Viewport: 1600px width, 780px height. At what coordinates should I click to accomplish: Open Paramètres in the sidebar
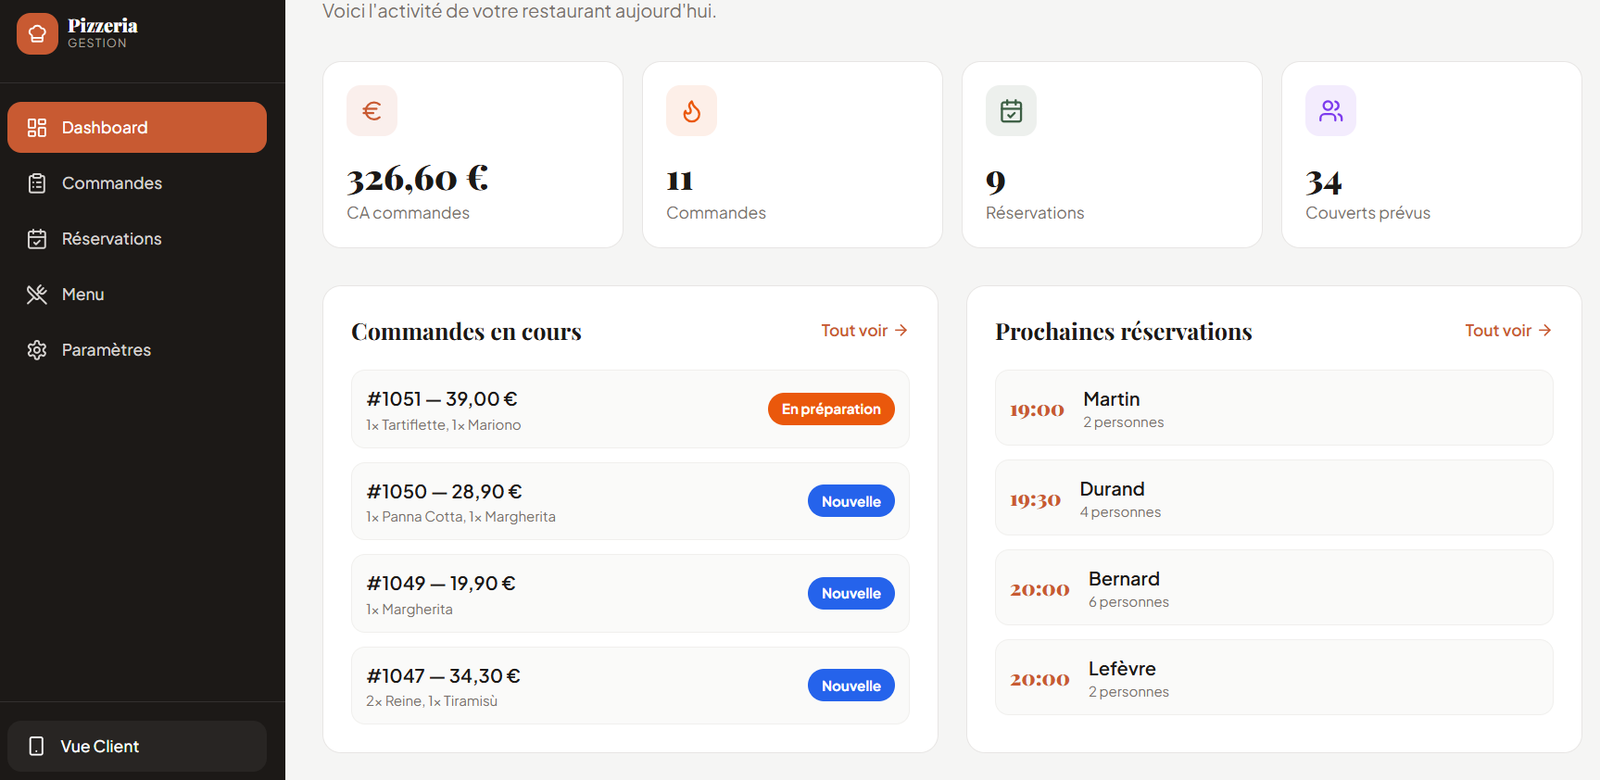pyautogui.click(x=137, y=350)
